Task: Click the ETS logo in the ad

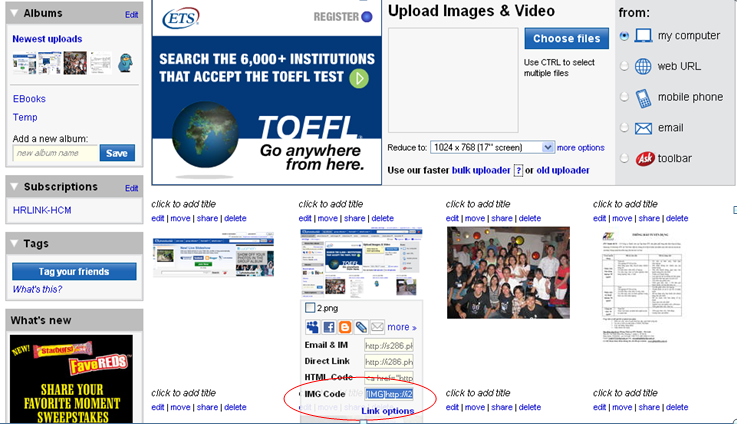Action: point(181,18)
